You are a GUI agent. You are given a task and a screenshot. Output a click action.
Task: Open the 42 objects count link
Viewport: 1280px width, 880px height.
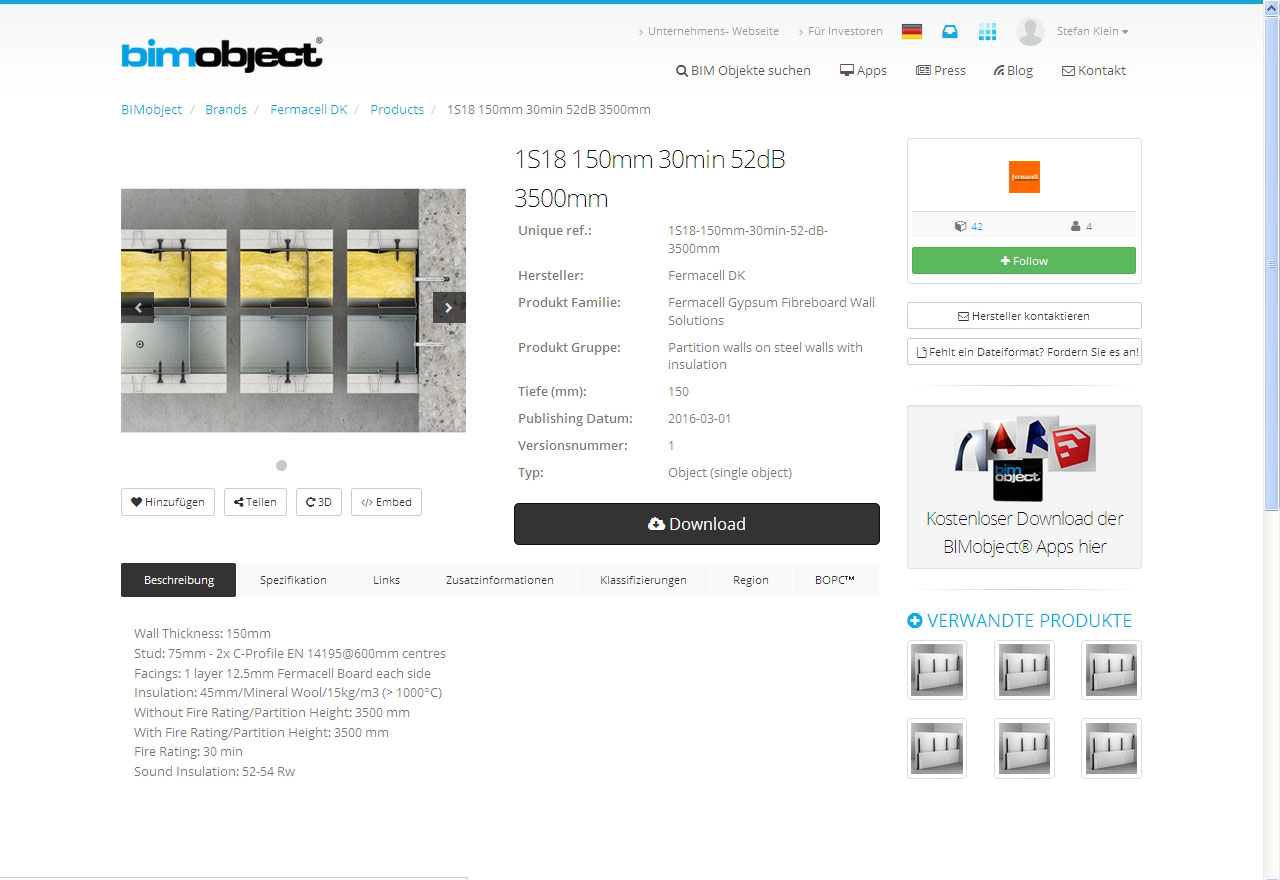[969, 226]
